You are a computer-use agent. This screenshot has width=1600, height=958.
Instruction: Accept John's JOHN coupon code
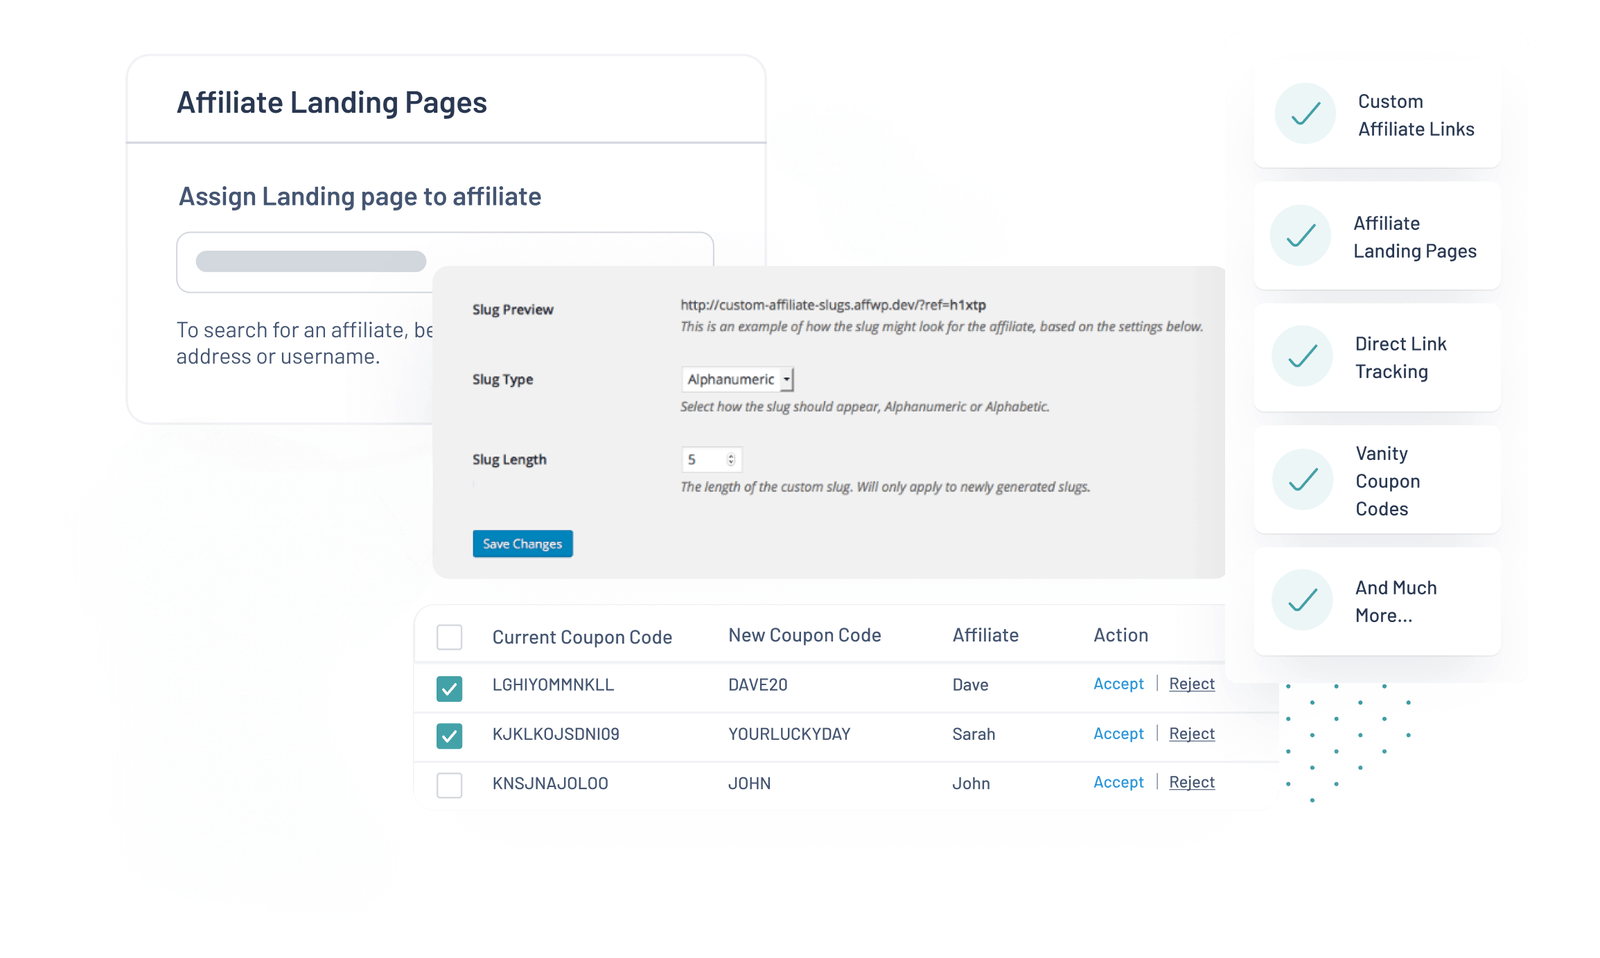point(1118,783)
